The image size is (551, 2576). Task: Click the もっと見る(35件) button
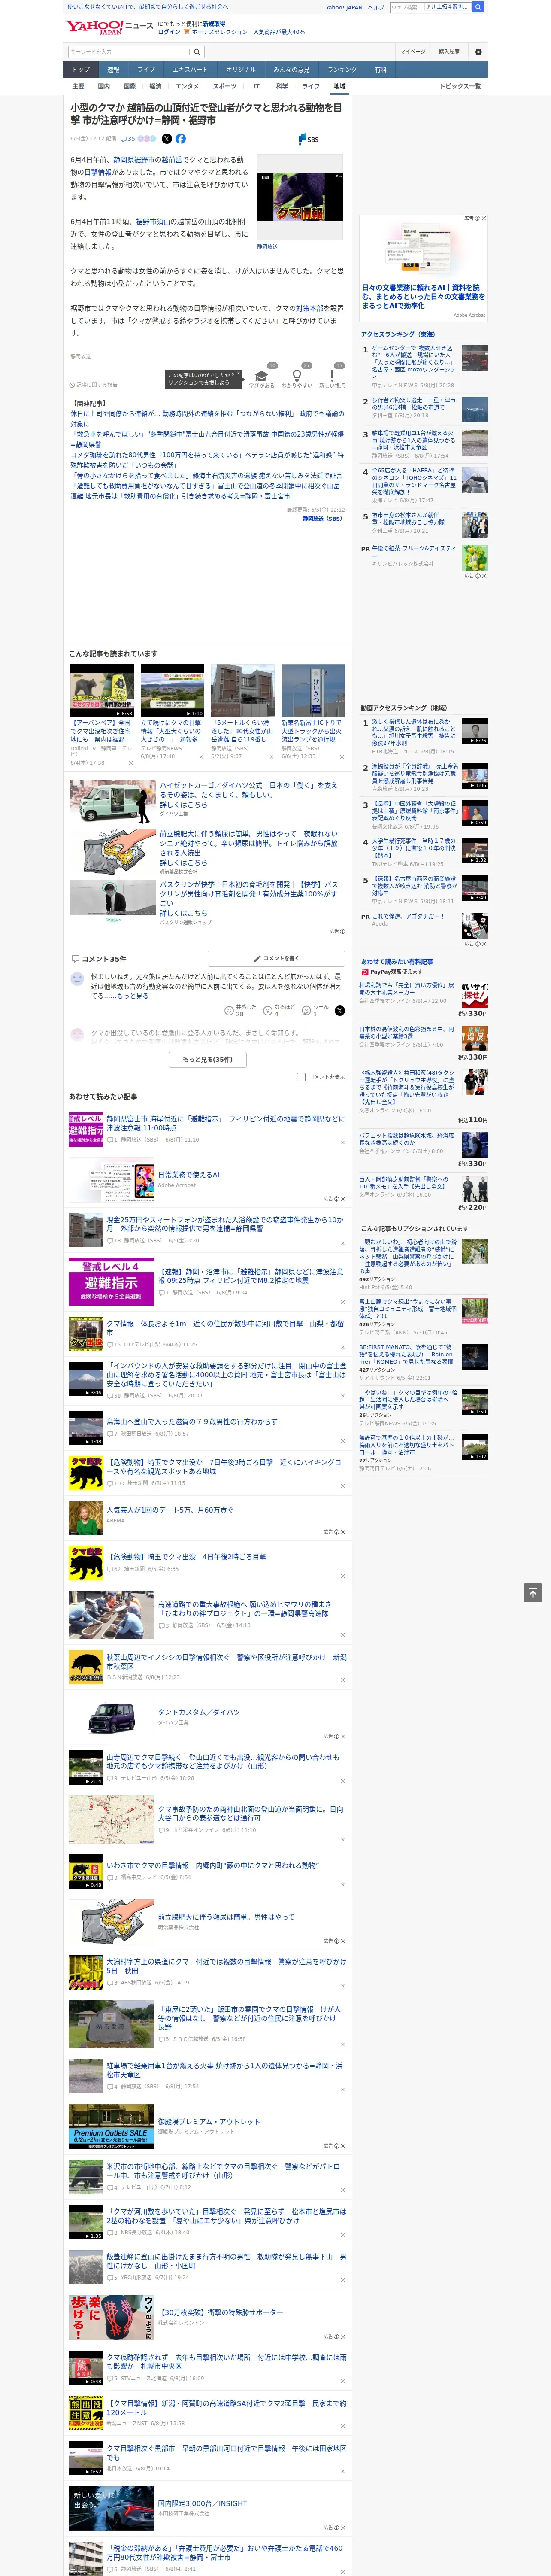click(x=208, y=1059)
